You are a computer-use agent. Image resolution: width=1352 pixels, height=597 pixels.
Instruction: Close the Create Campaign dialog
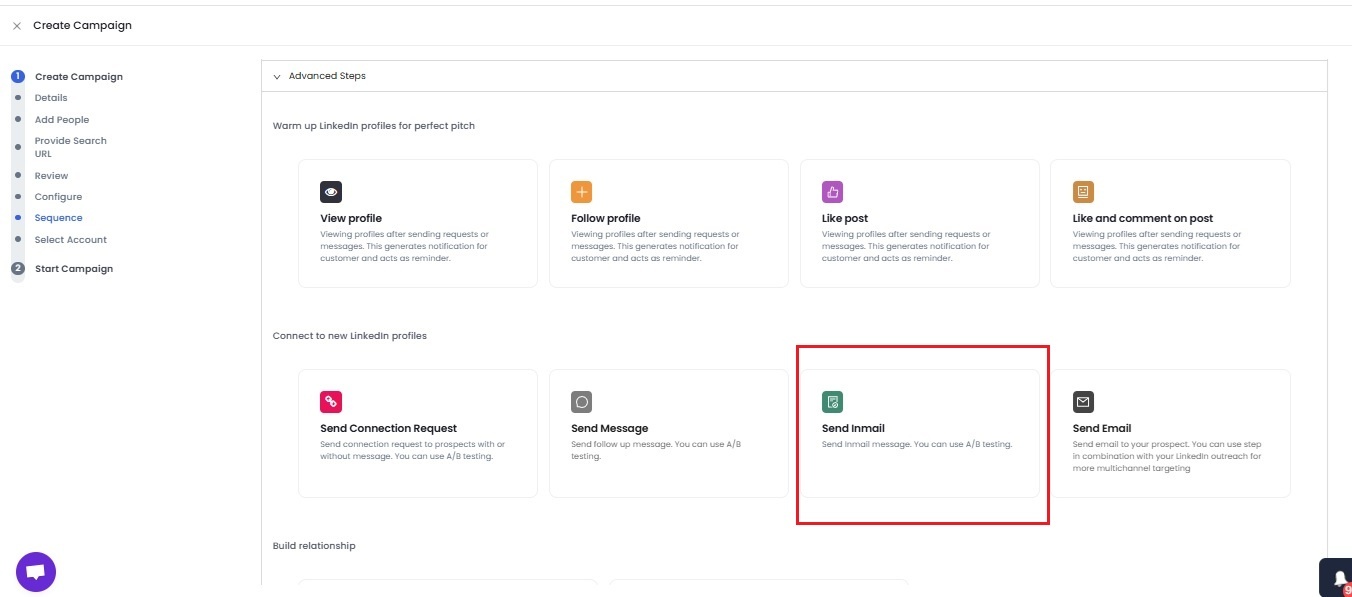(17, 26)
